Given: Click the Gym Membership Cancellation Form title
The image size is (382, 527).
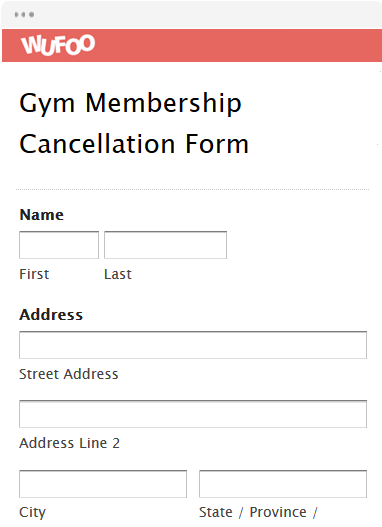Looking at the screenshot, I should click(134, 123).
